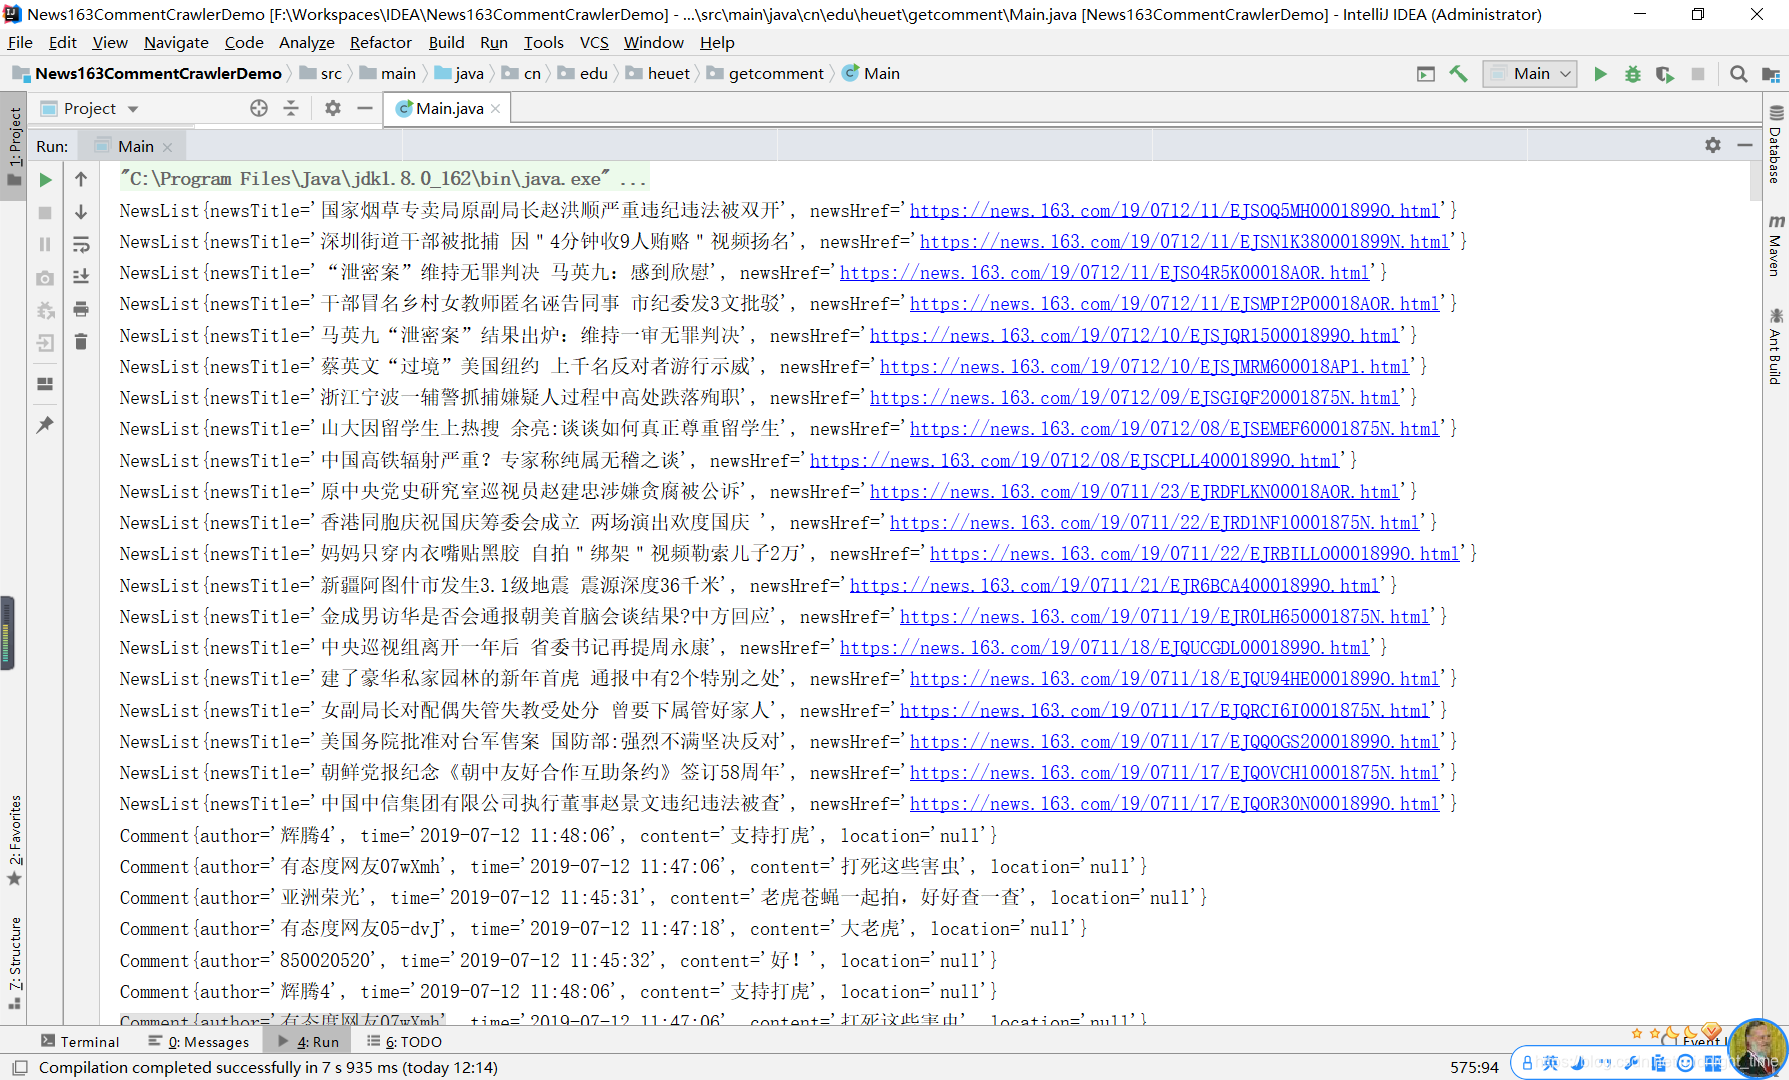Open Run panel settings gear
Screen dimensions: 1789x1080
point(1713,145)
